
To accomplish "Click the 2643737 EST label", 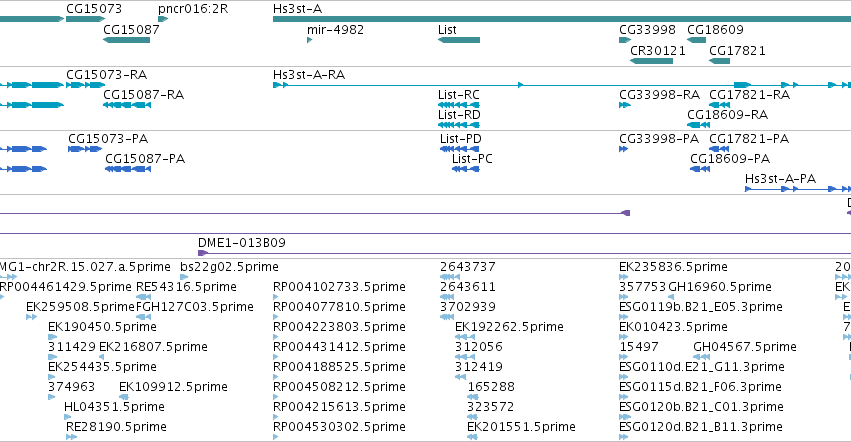I will 468,267.
